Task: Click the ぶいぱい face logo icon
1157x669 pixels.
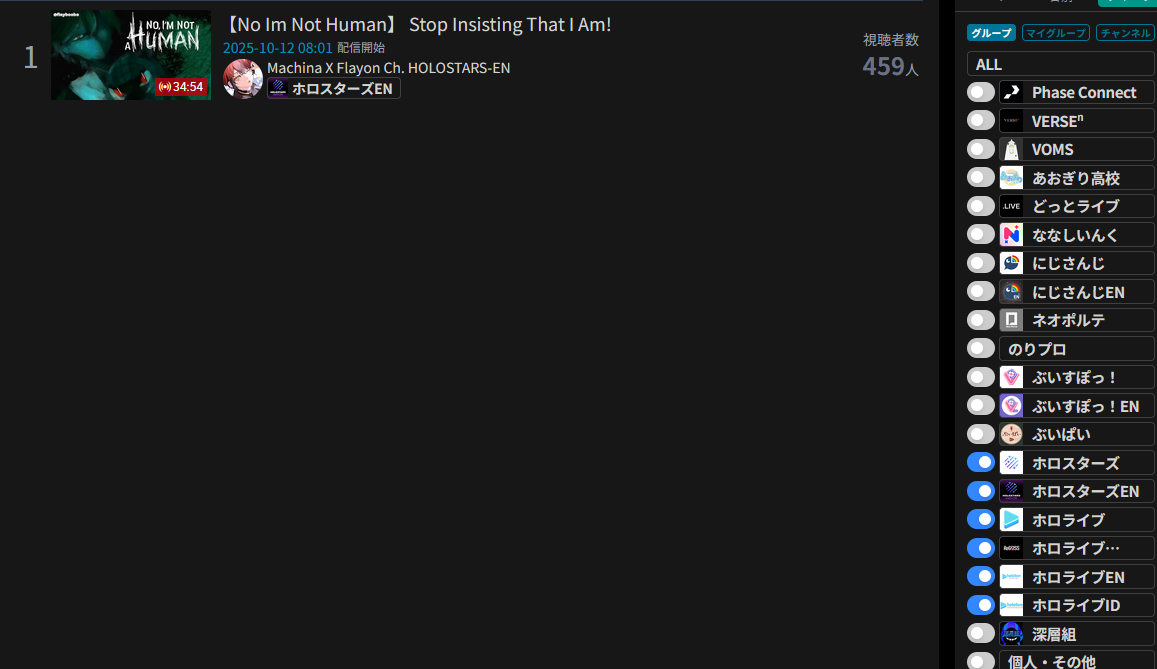Action: 1011,434
